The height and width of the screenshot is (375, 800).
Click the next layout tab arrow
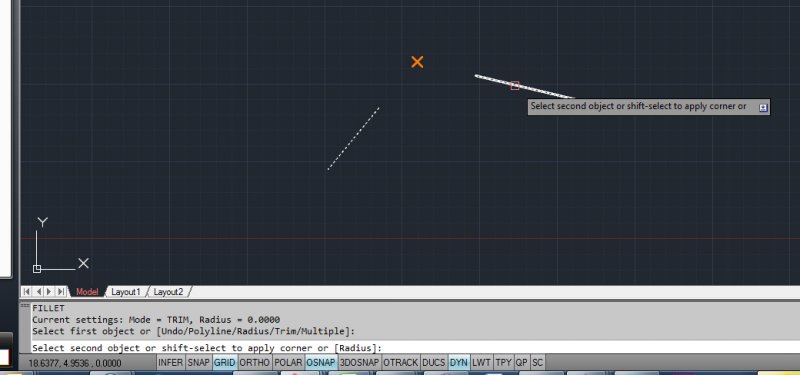click(49, 292)
